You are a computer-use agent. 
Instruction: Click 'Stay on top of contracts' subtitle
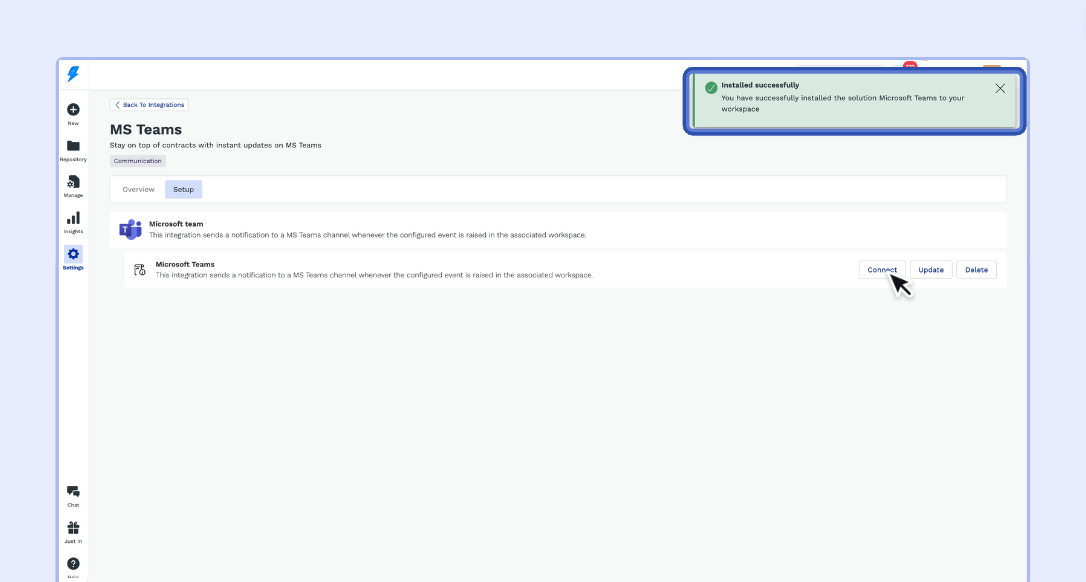[x=215, y=146]
